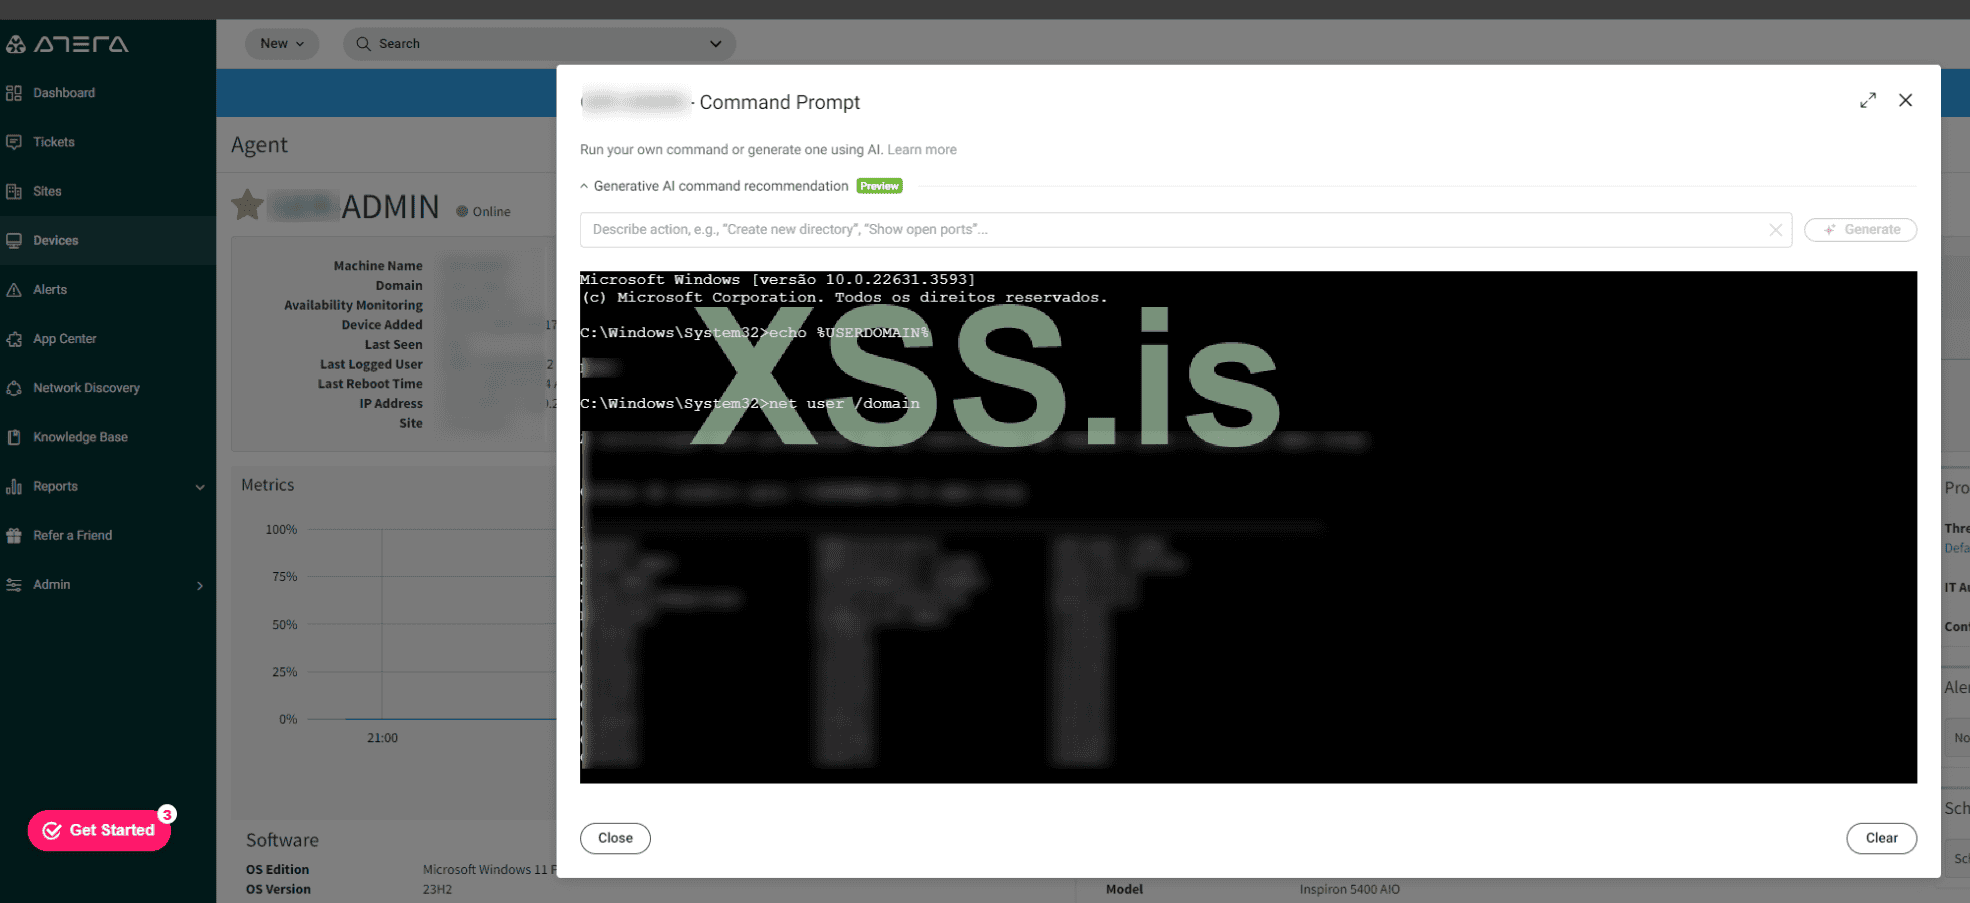Image resolution: width=1970 pixels, height=903 pixels.
Task: Click the Online status indicator
Action: pyautogui.click(x=484, y=212)
